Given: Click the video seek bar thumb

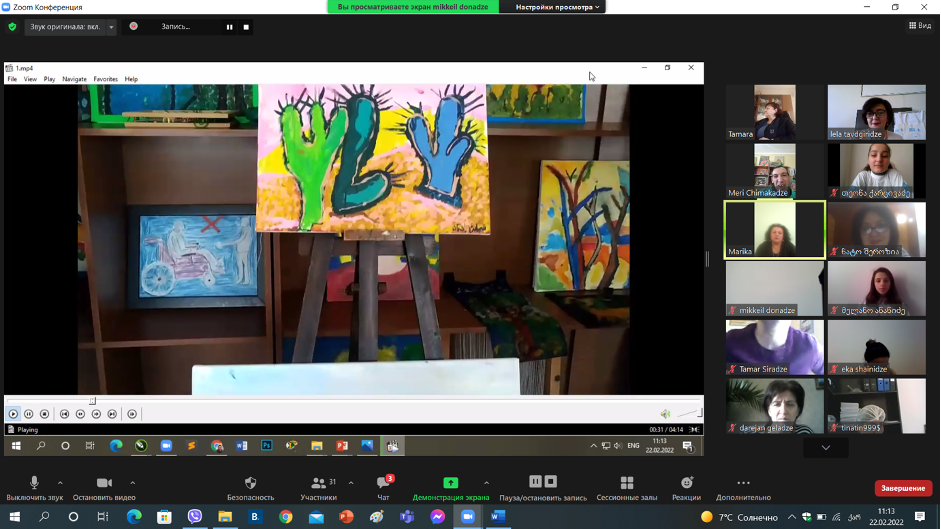Looking at the screenshot, I should [x=92, y=401].
